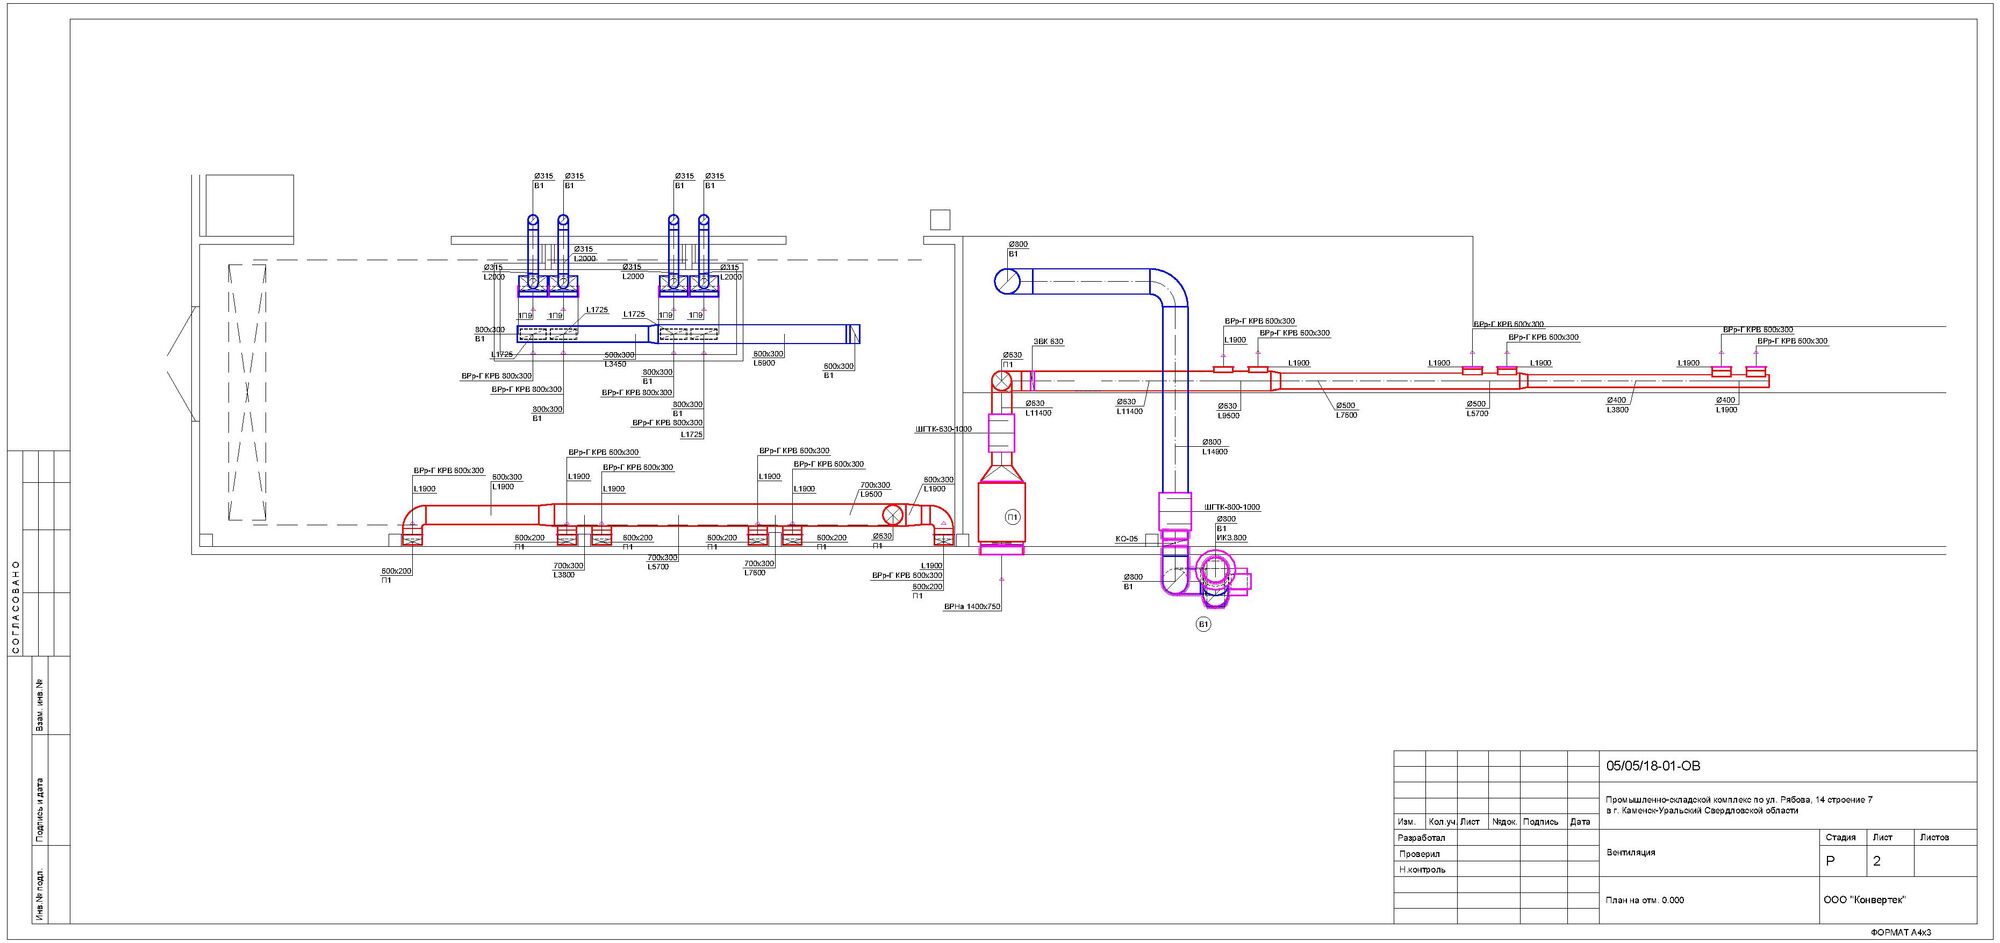Select the 'L14900' duct length label
This screenshot has height=943, width=2000.
1215,452
